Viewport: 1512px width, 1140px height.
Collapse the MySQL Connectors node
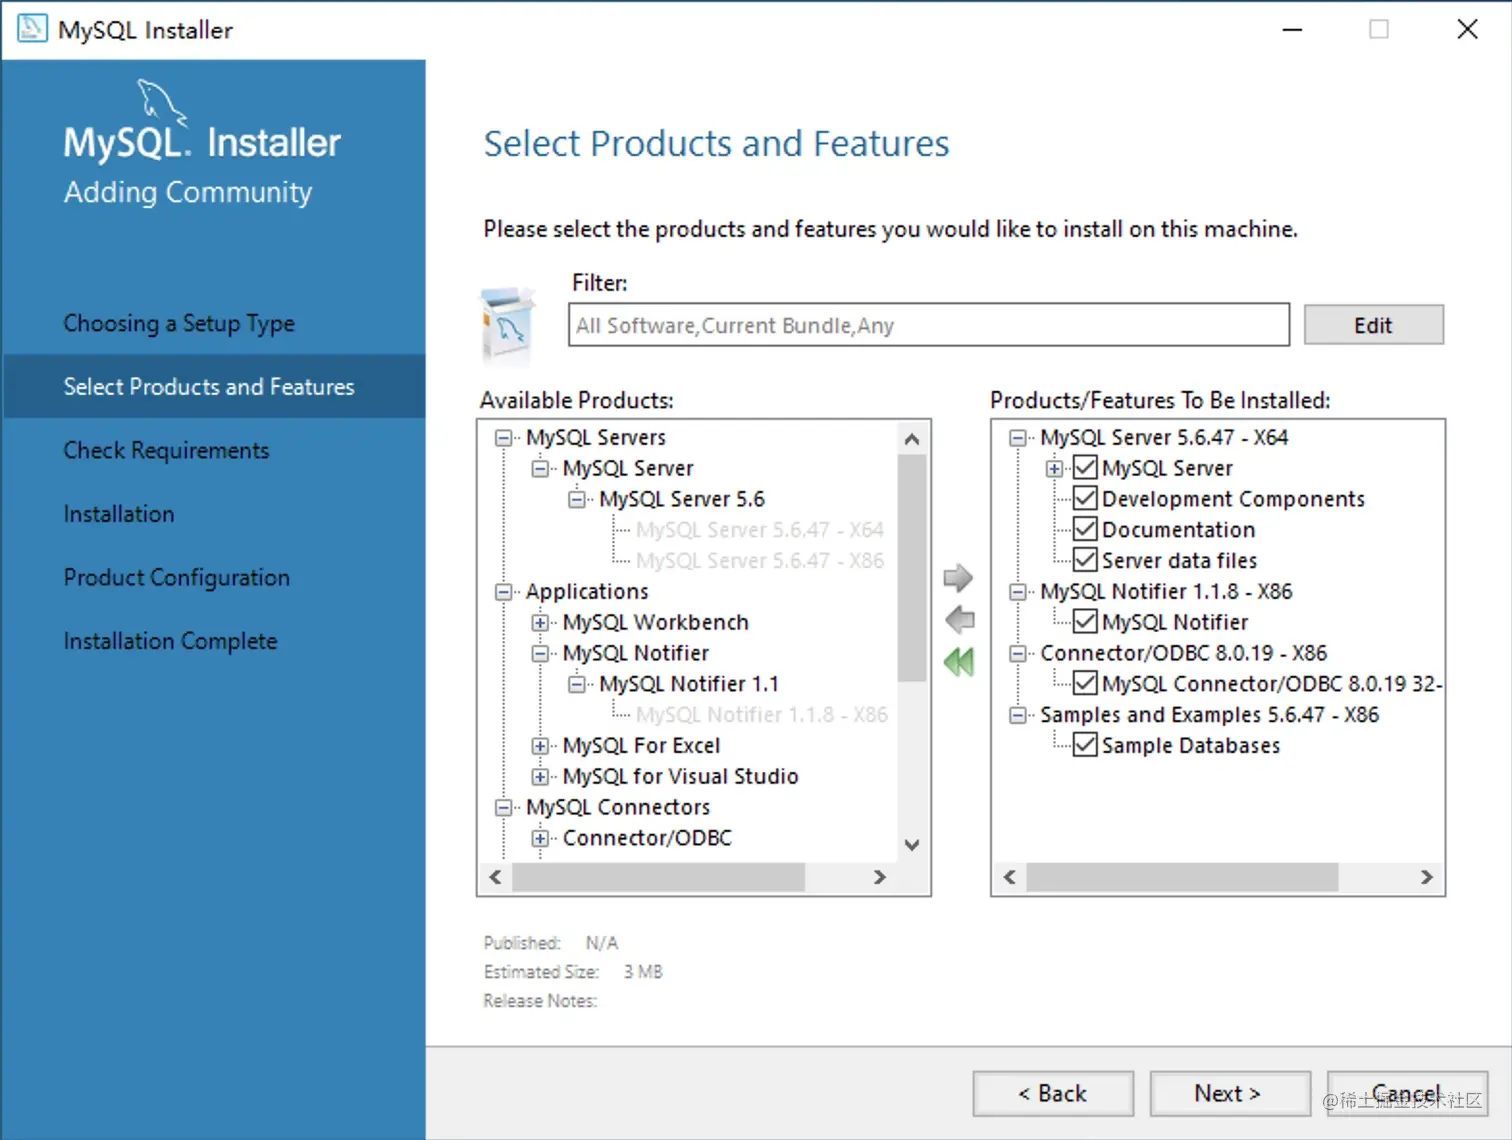(503, 807)
